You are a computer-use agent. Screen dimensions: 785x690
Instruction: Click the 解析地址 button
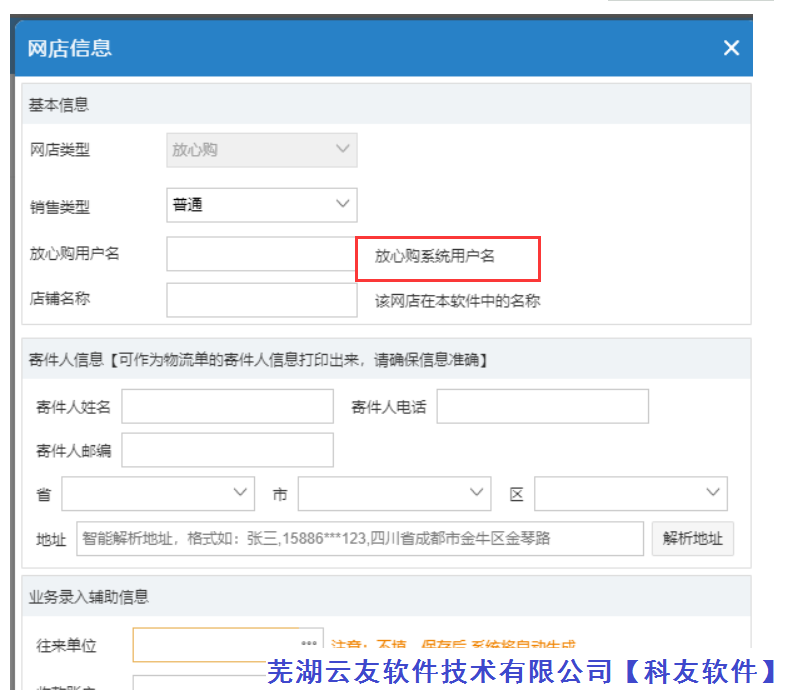point(692,538)
